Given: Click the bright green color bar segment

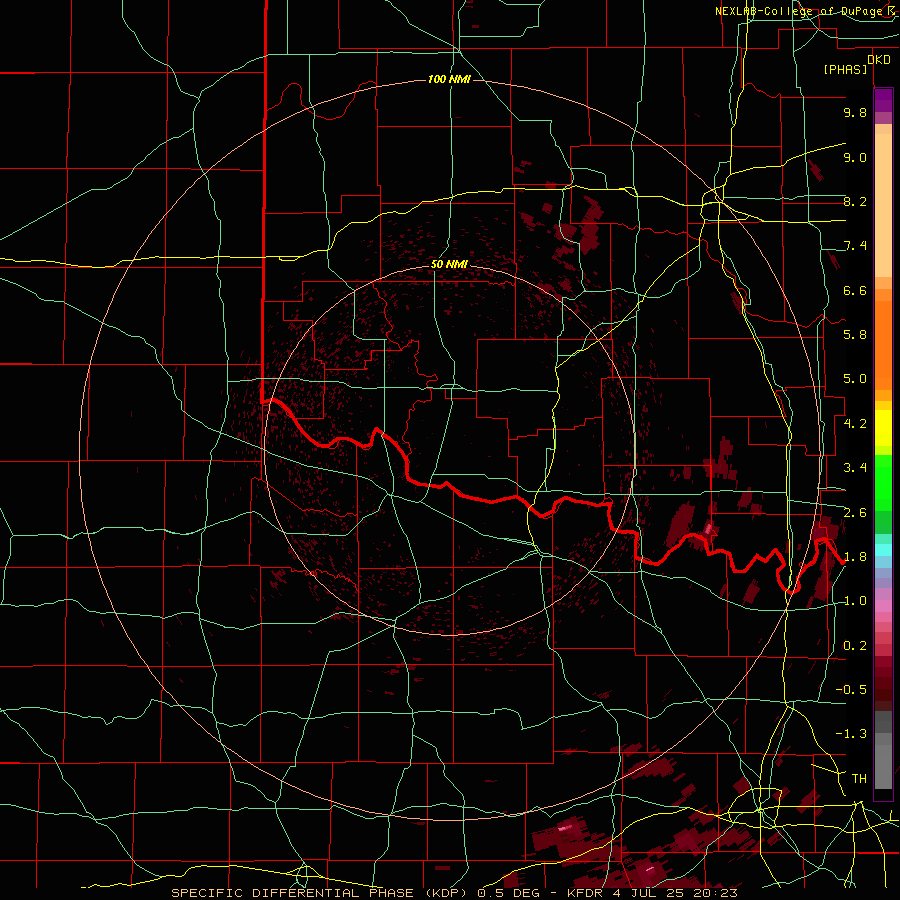Looking at the screenshot, I should point(883,483).
